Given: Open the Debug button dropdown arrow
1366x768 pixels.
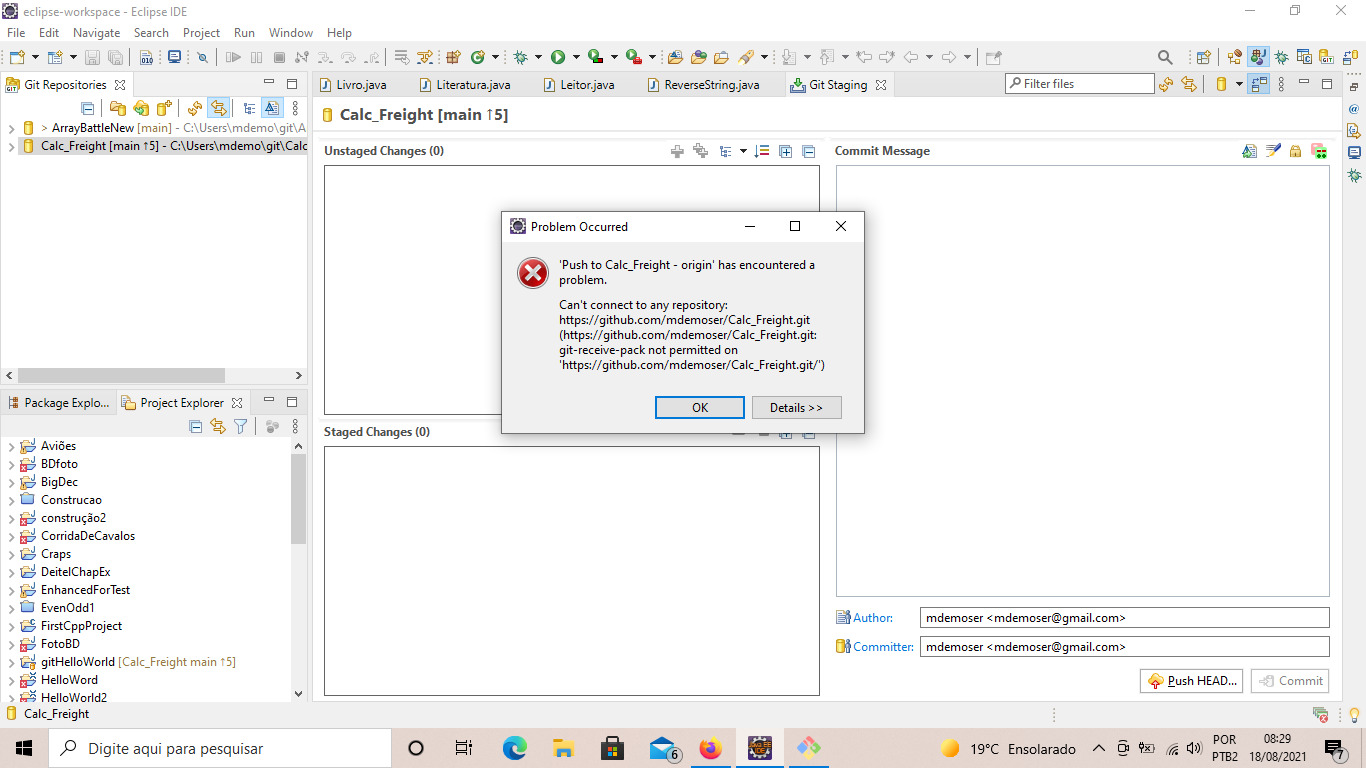Looking at the screenshot, I should pyautogui.click(x=537, y=58).
